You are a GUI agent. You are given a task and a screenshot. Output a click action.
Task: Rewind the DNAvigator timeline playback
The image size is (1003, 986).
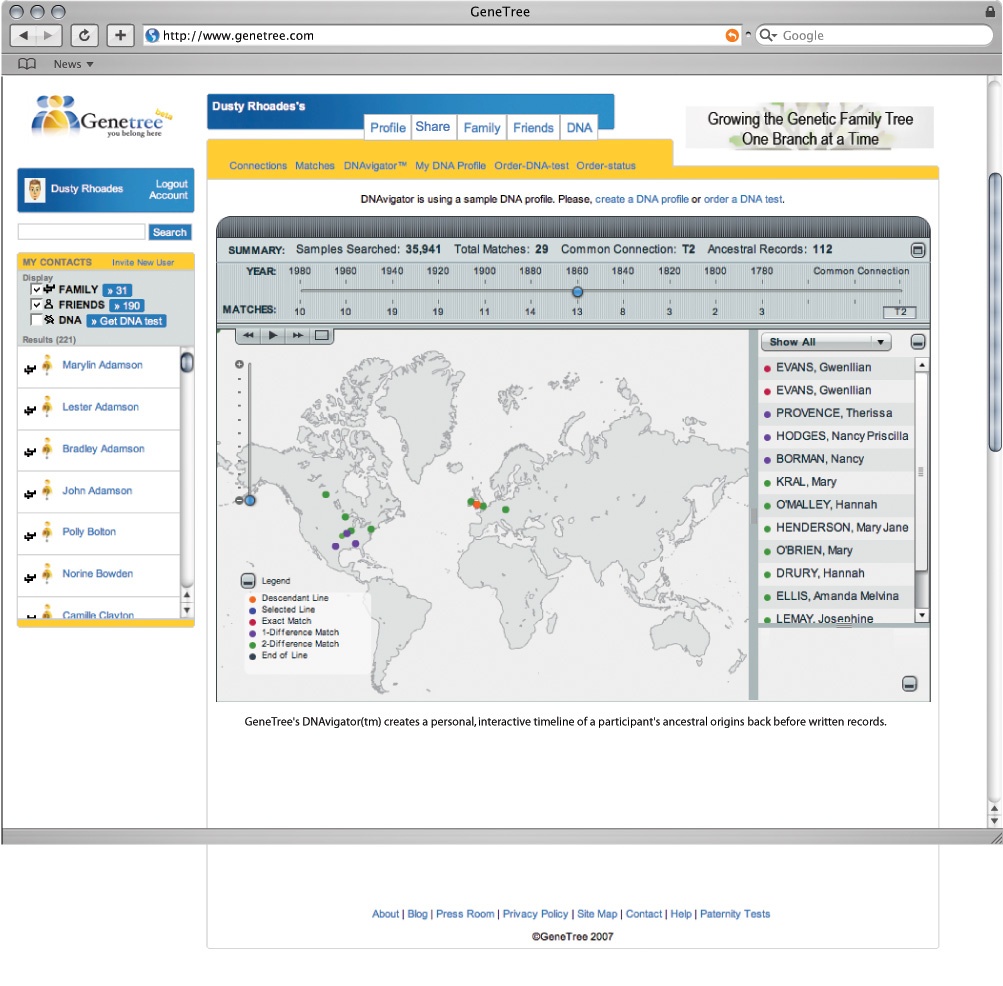[248, 335]
